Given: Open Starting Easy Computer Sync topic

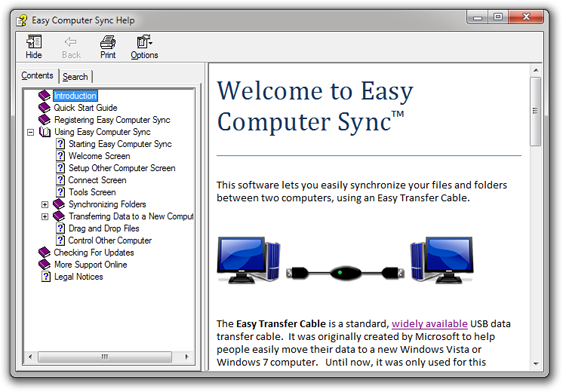Looking at the screenshot, I should click(120, 144).
